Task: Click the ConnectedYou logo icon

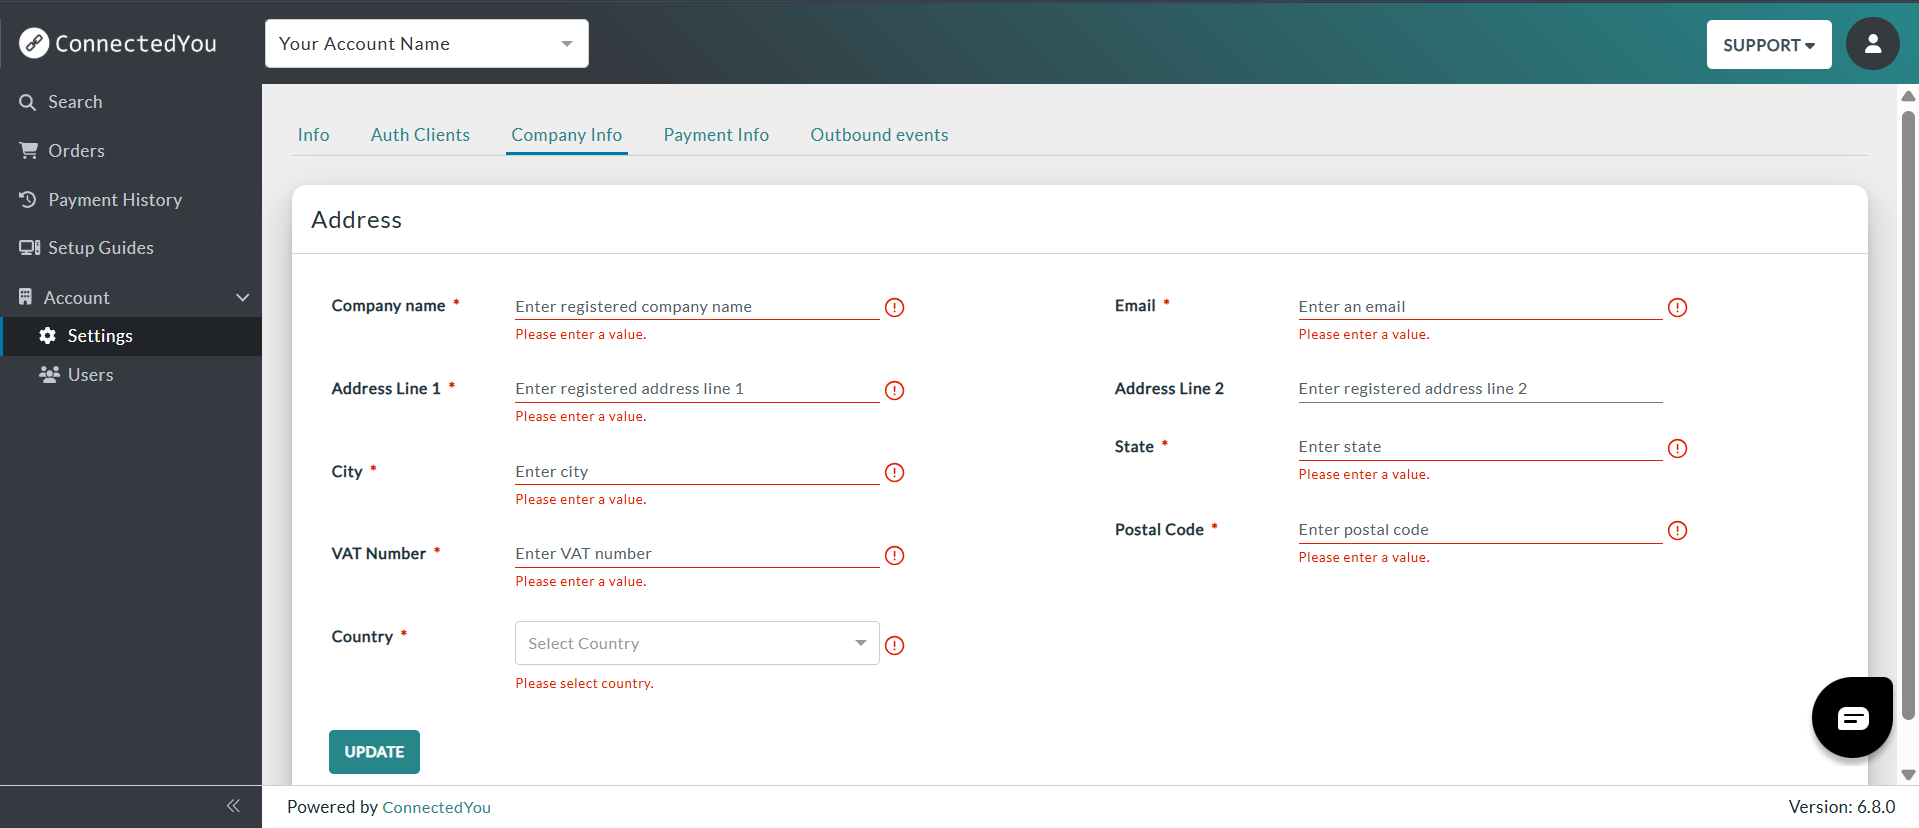Action: [x=34, y=43]
